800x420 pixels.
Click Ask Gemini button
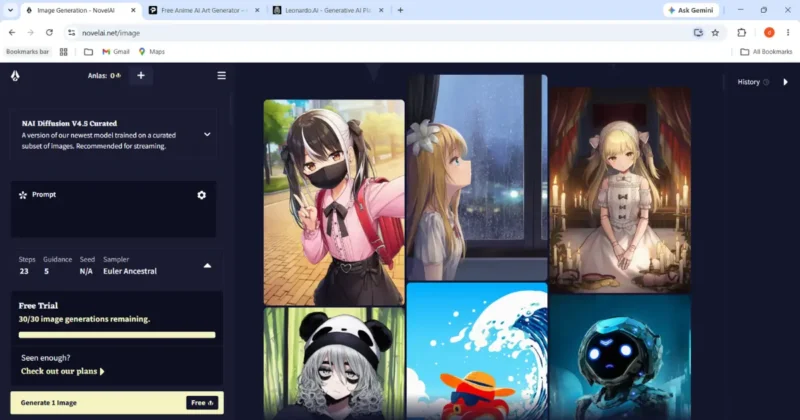click(691, 10)
